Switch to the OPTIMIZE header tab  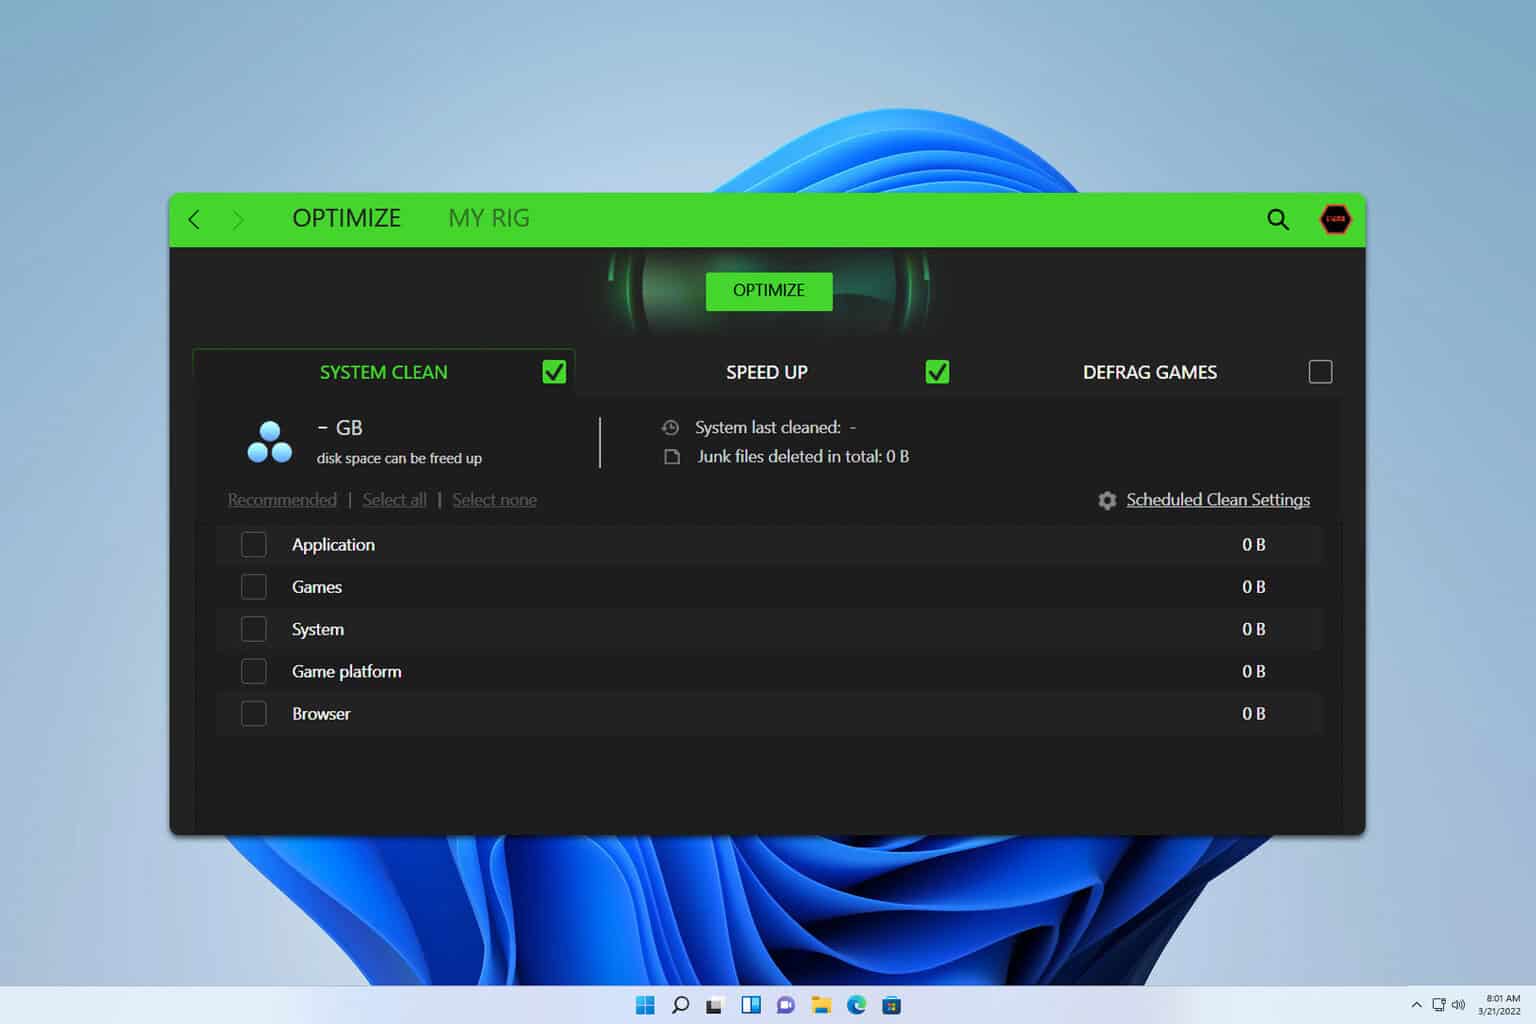(x=346, y=218)
